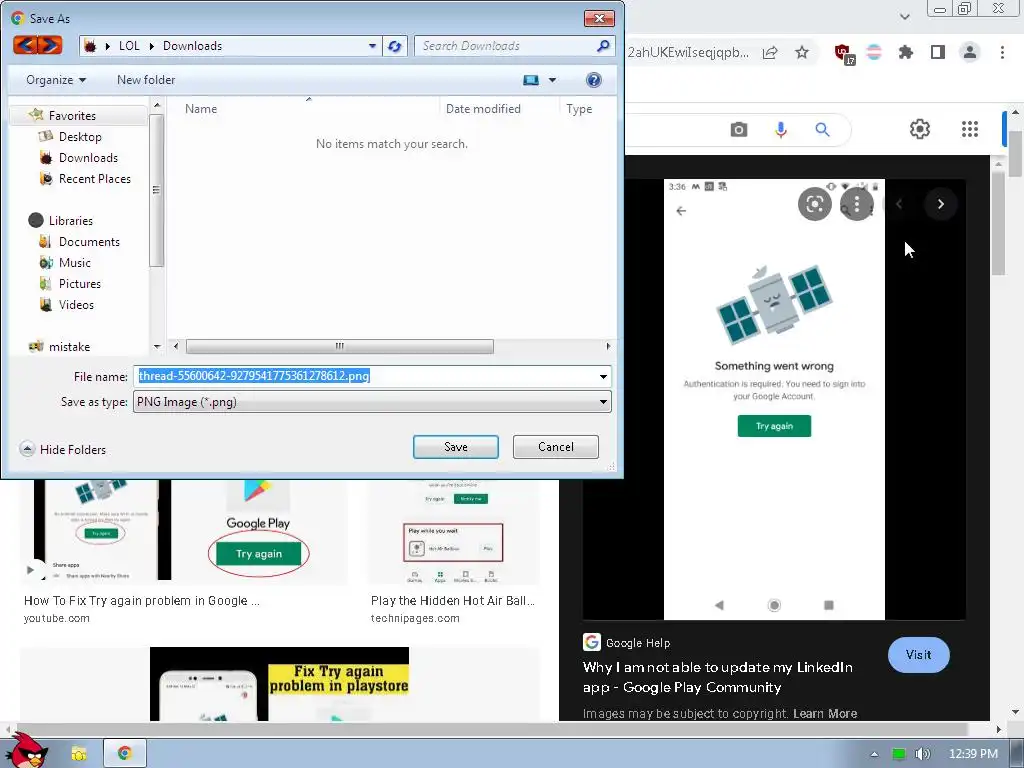1024x768 pixels.
Task: Click the Downloads segment in address path
Action: click(193, 46)
